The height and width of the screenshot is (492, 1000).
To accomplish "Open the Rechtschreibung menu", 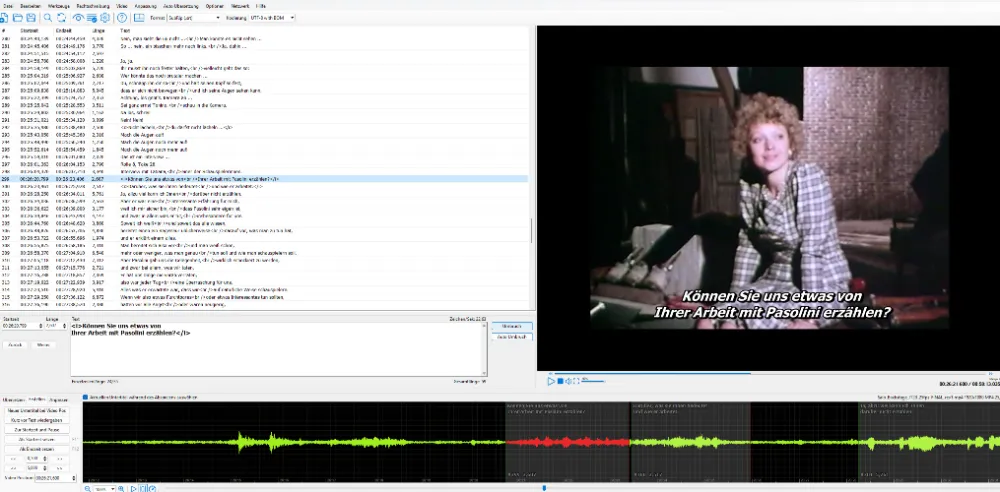I will [93, 5].
